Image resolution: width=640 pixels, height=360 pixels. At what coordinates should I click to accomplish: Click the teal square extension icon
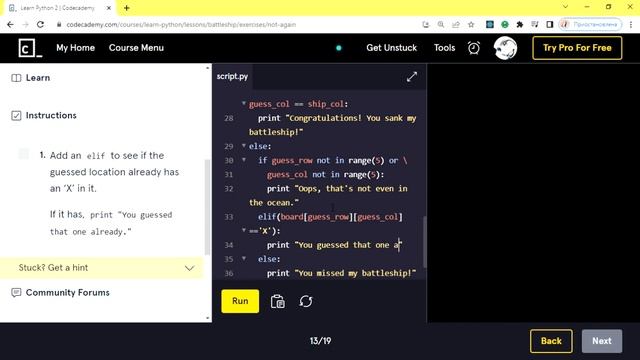(x=490, y=24)
